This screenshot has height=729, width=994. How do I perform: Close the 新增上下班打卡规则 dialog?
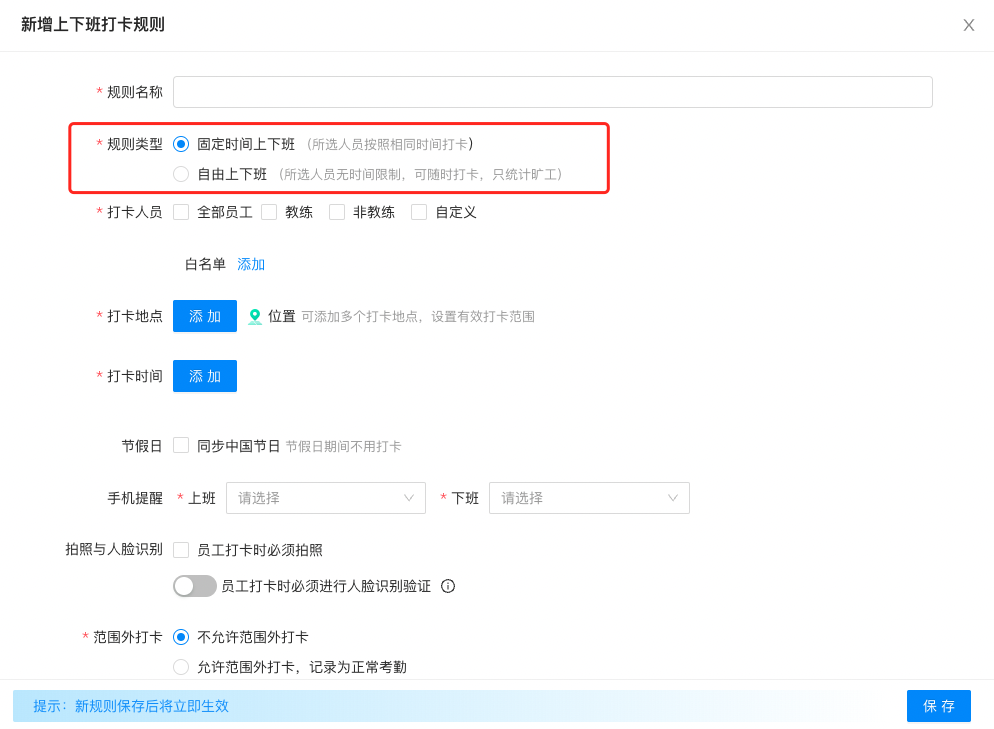tap(968, 25)
